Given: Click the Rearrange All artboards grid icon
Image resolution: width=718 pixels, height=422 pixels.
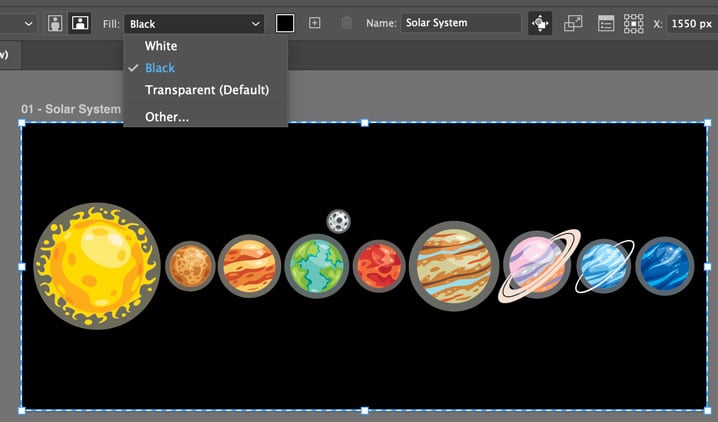Looking at the screenshot, I should (633, 23).
